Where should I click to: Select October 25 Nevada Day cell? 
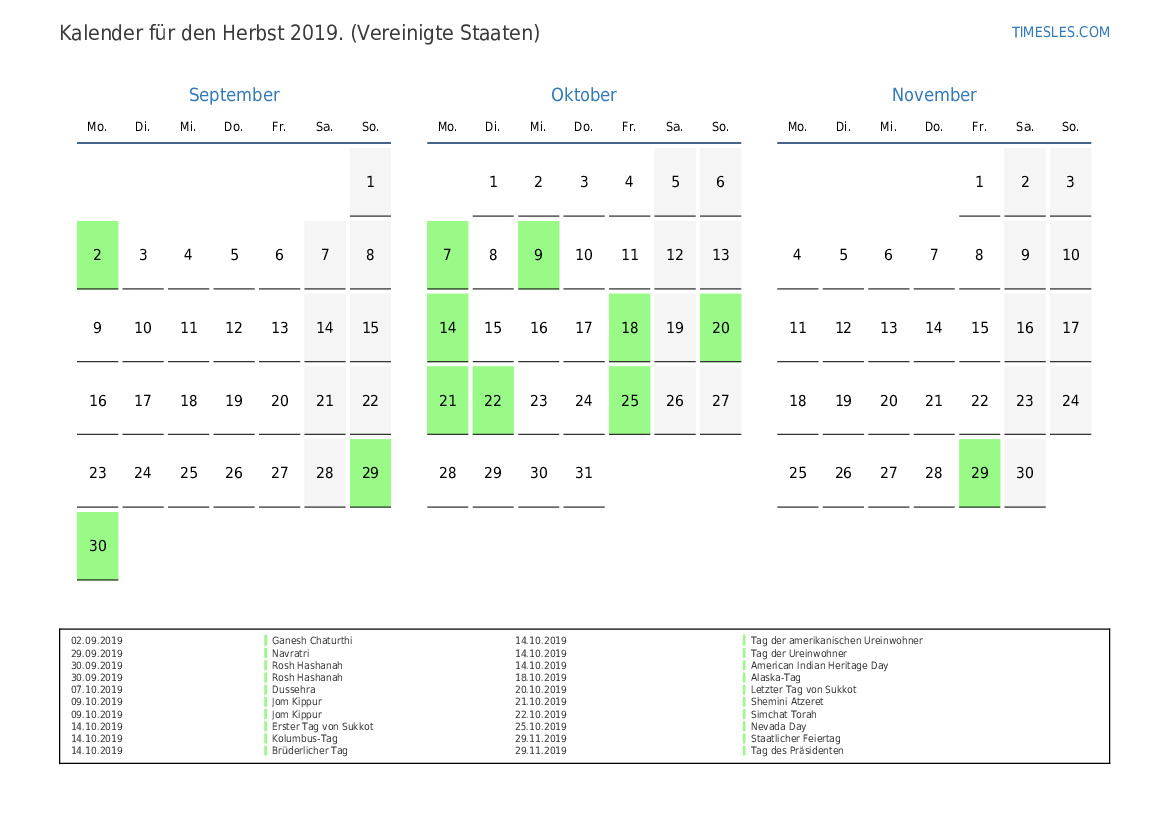pyautogui.click(x=629, y=401)
